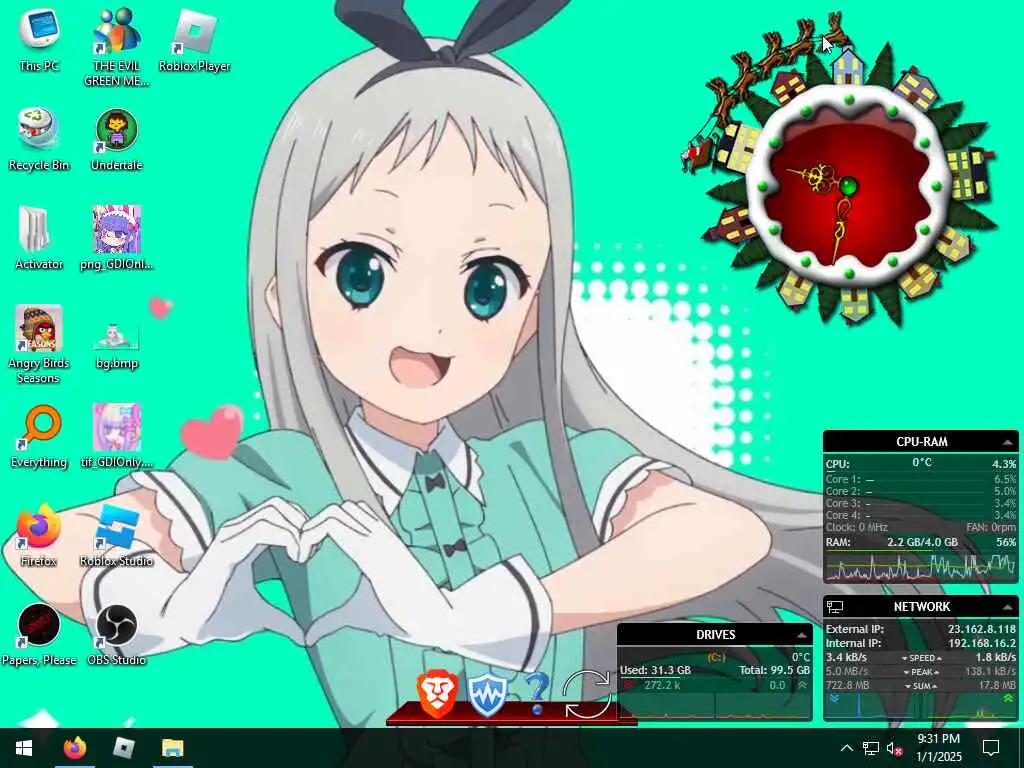
Task: Select THE EVIL GREEN ME... desktop shortcut
Action: (116, 48)
